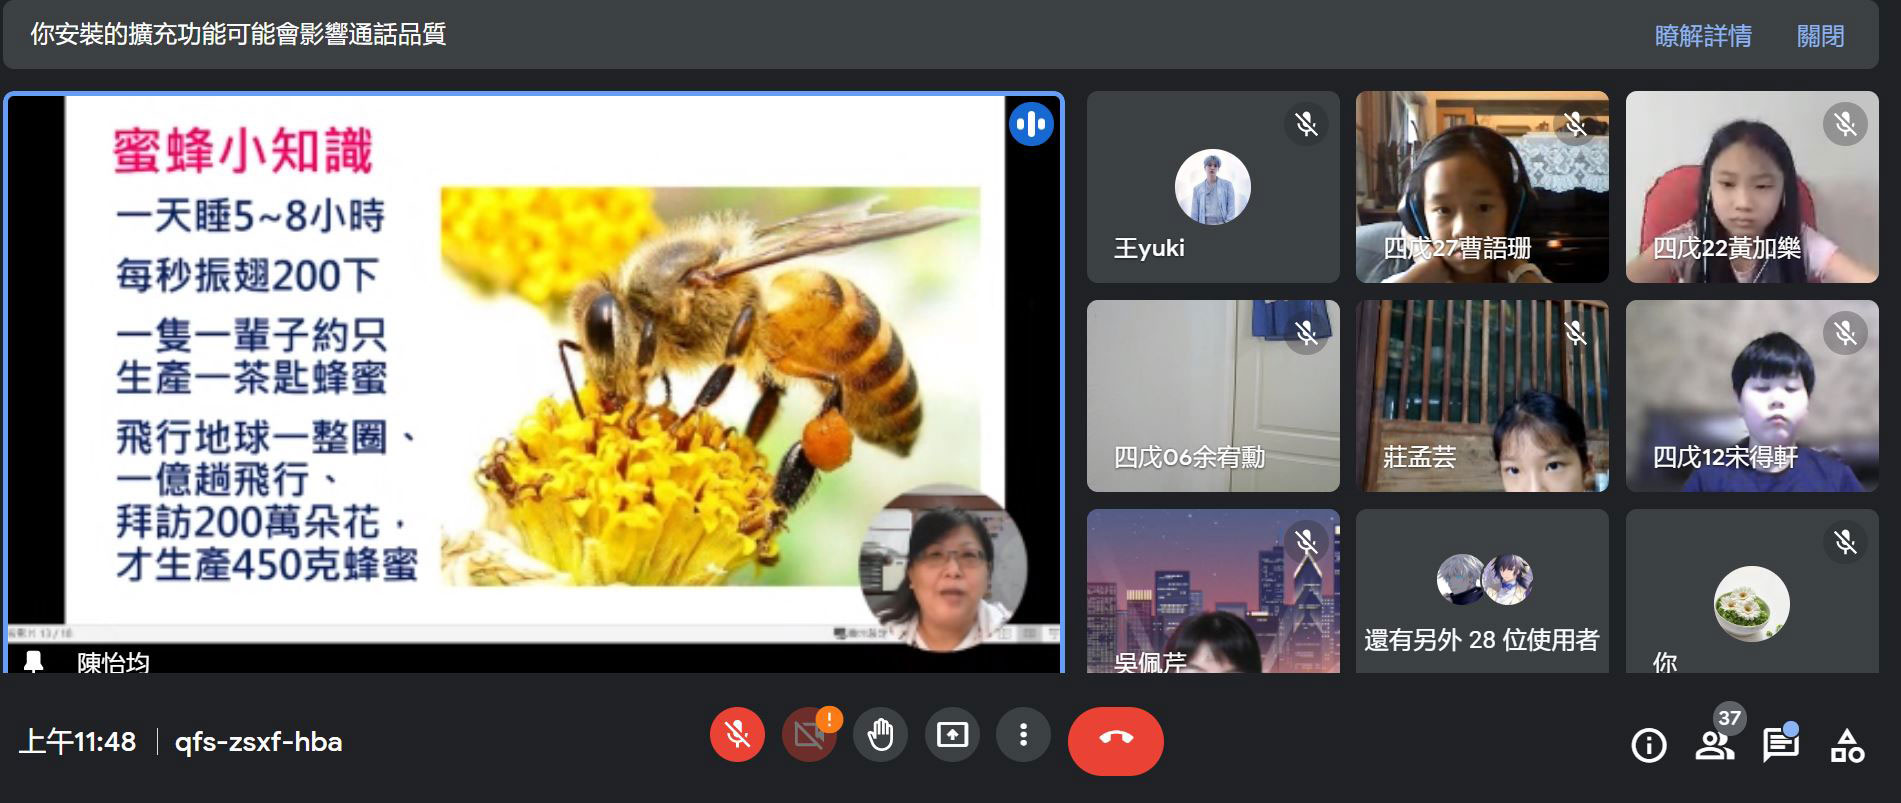
Task: Turn on the camera using the crossed-out video button
Action: coord(808,736)
